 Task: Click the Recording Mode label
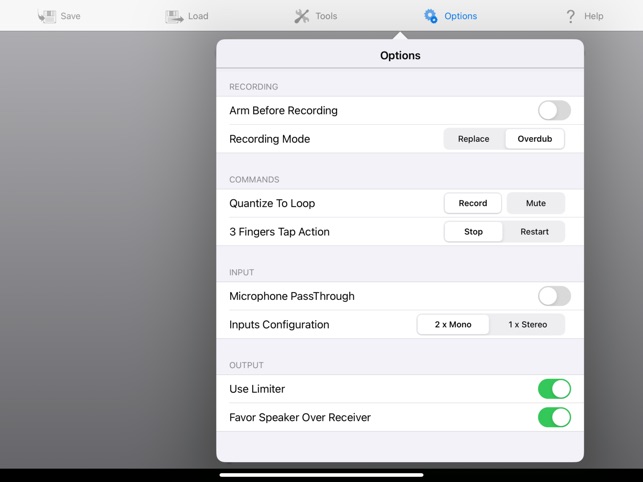269,139
